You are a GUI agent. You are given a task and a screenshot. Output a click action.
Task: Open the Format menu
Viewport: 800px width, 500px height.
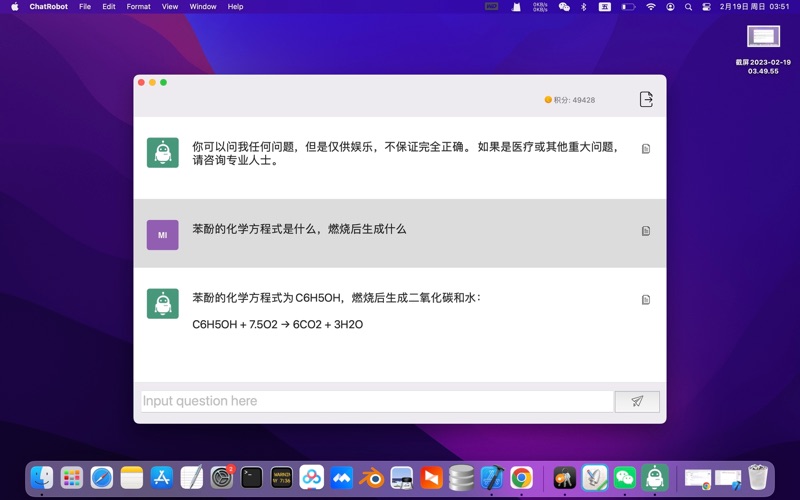(138, 7)
